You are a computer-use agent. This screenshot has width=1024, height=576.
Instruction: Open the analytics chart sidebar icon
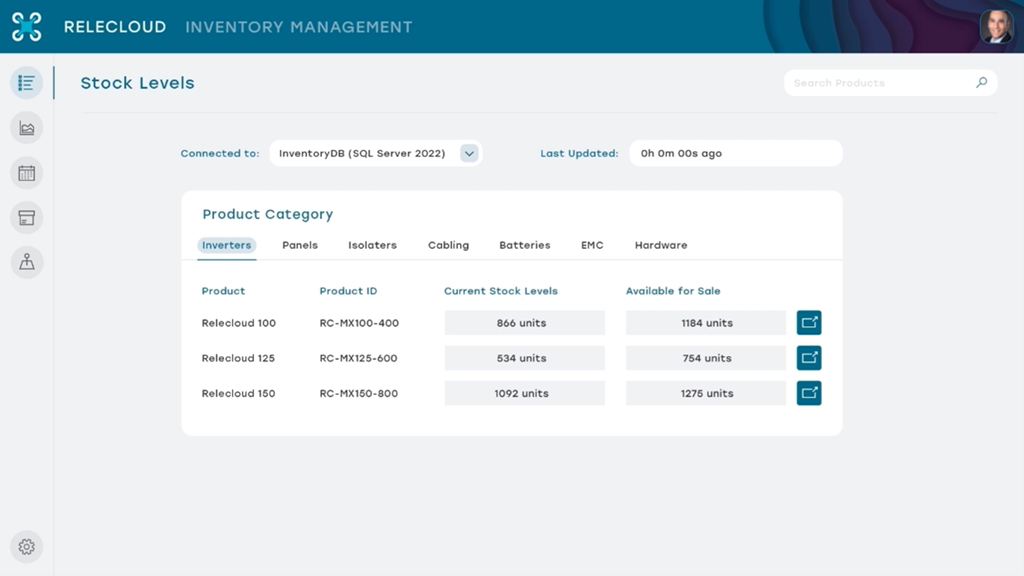coord(27,128)
